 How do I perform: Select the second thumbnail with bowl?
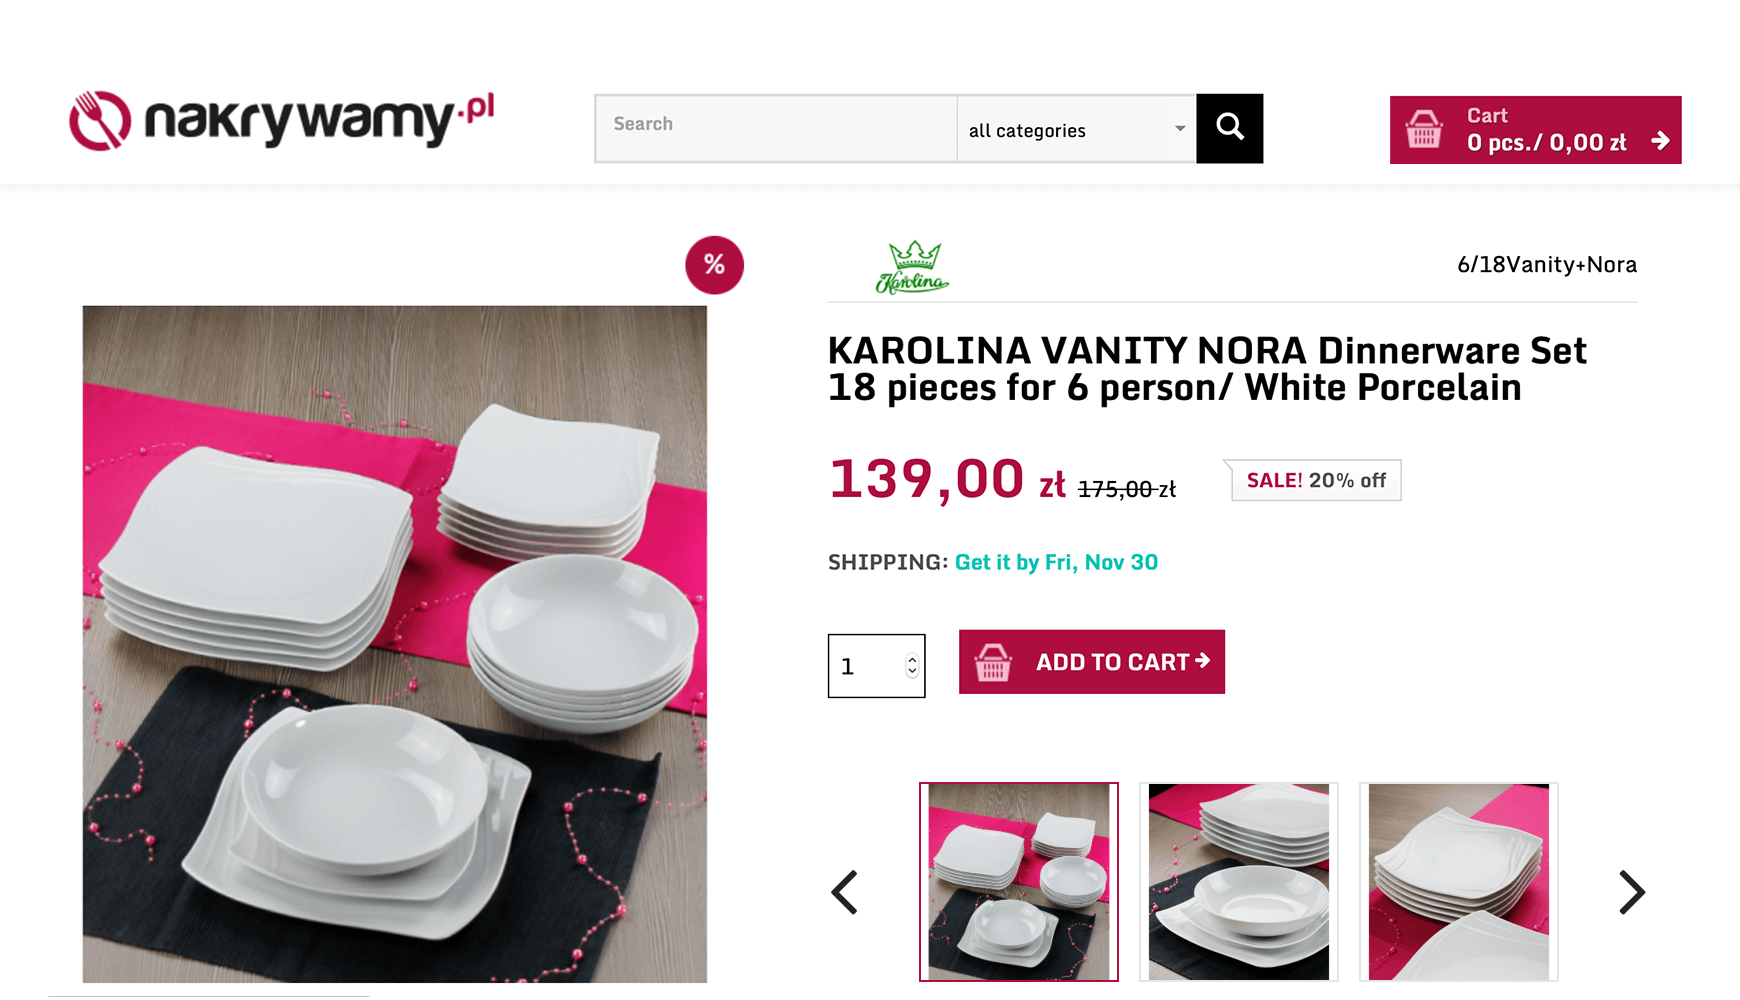point(1239,882)
